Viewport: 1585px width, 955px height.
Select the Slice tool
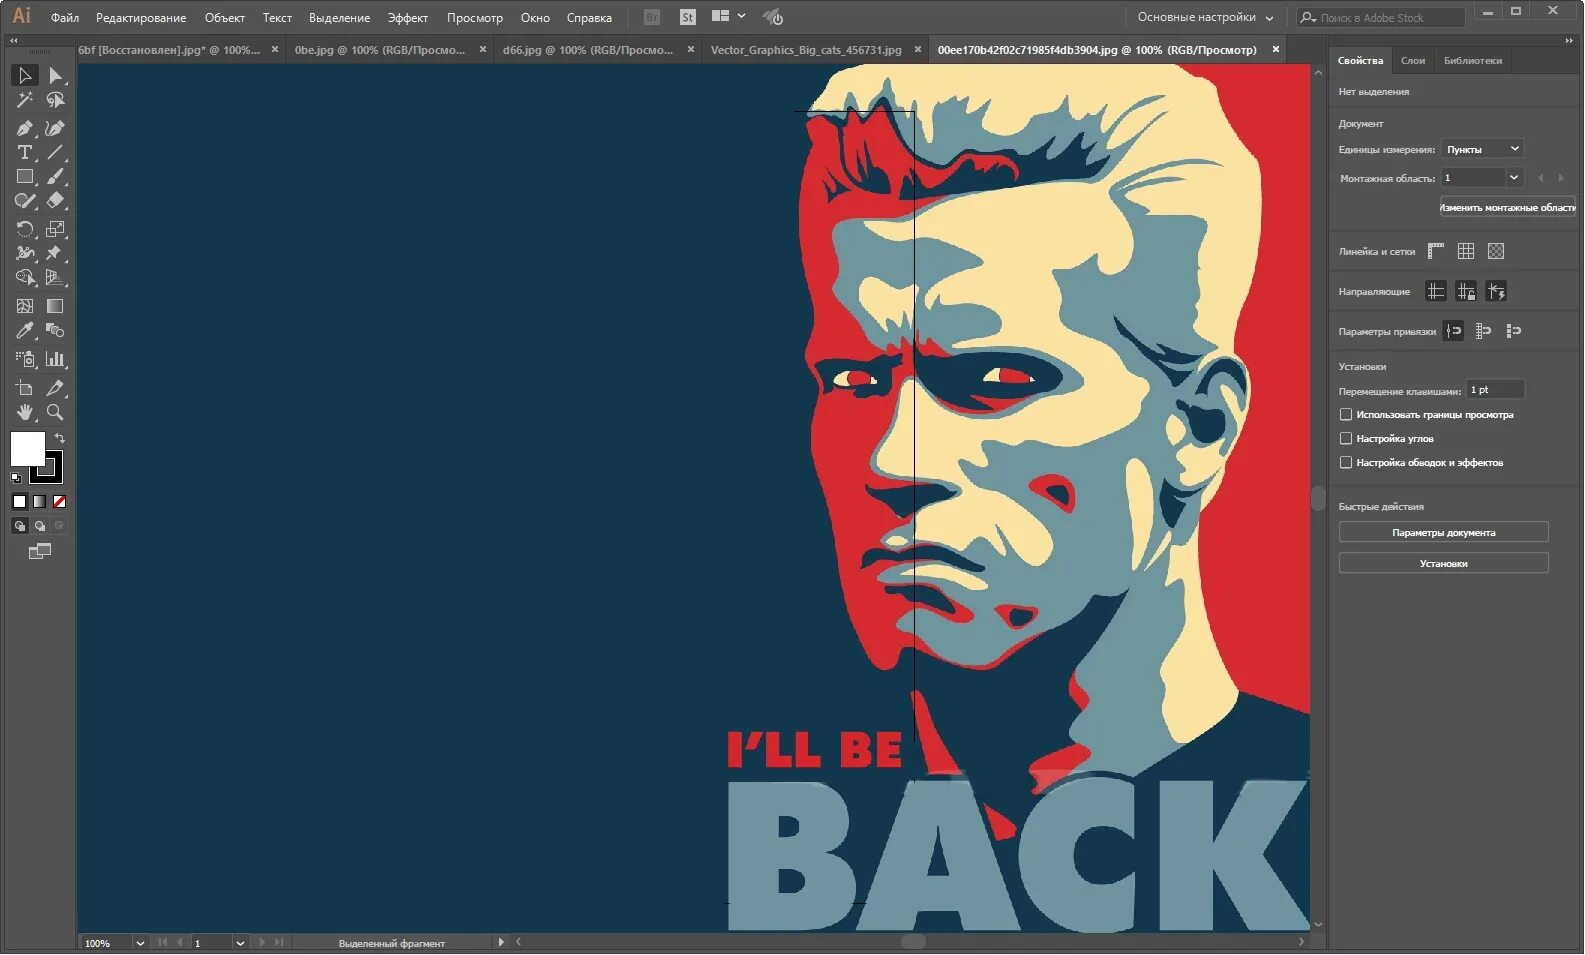click(55, 388)
